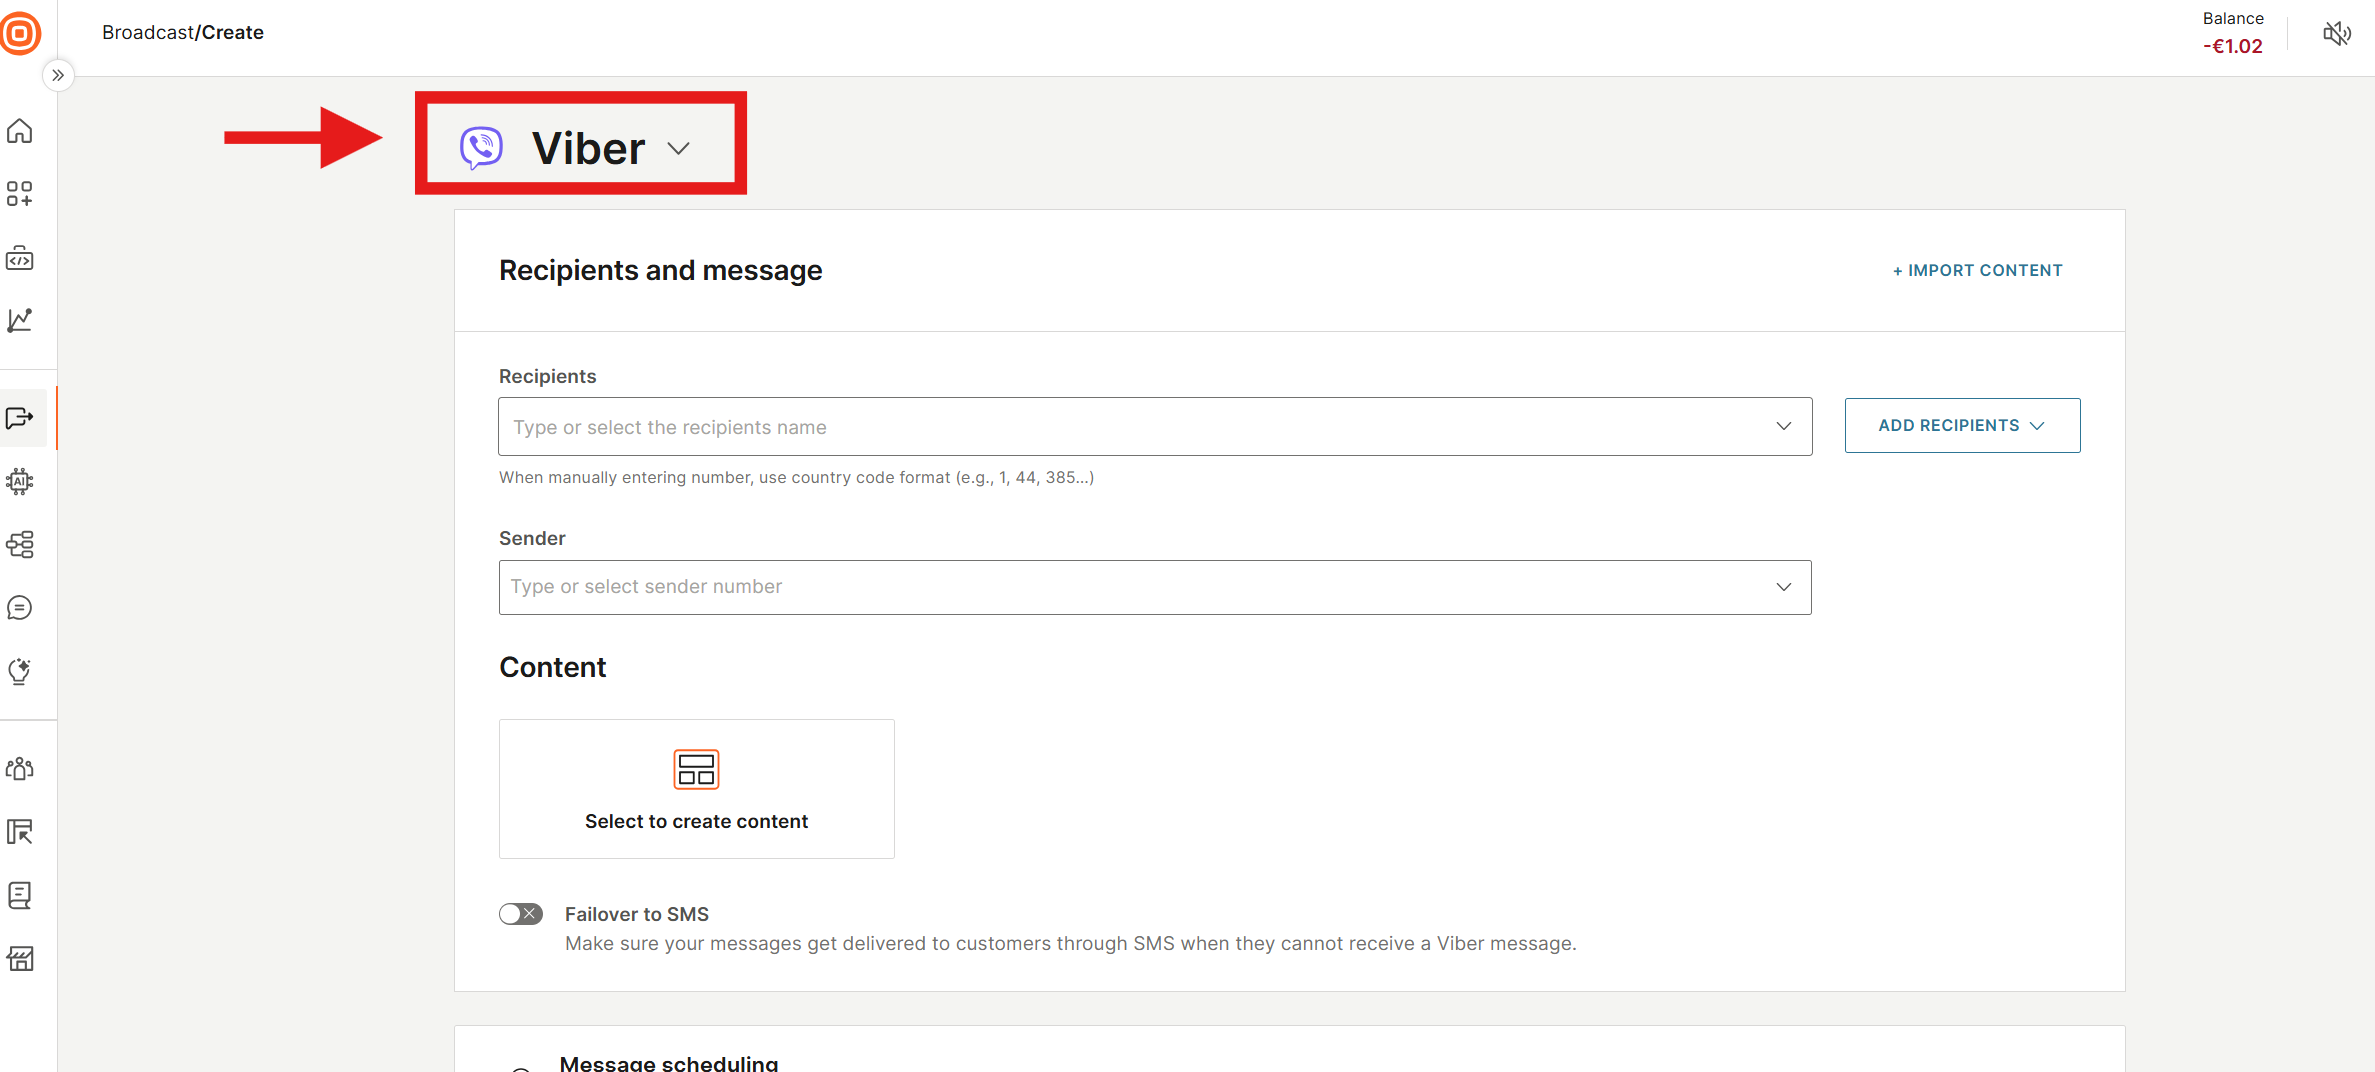The image size is (2375, 1072).
Task: Open the Add Recipients dropdown button
Action: [x=1962, y=426]
